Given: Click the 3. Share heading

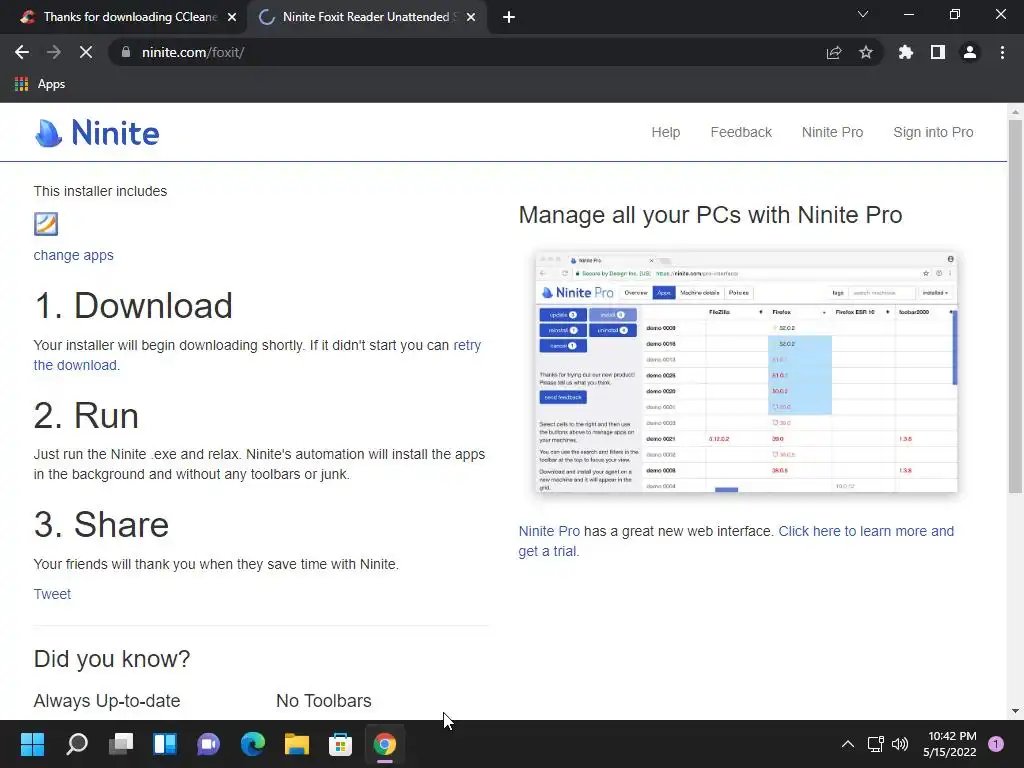Looking at the screenshot, I should (101, 524).
